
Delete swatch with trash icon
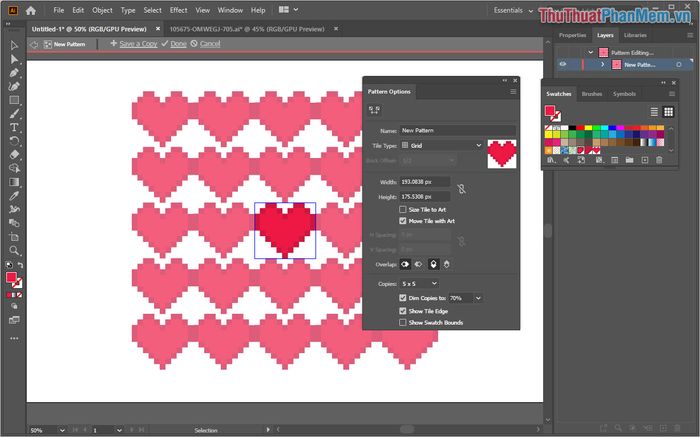pos(659,160)
